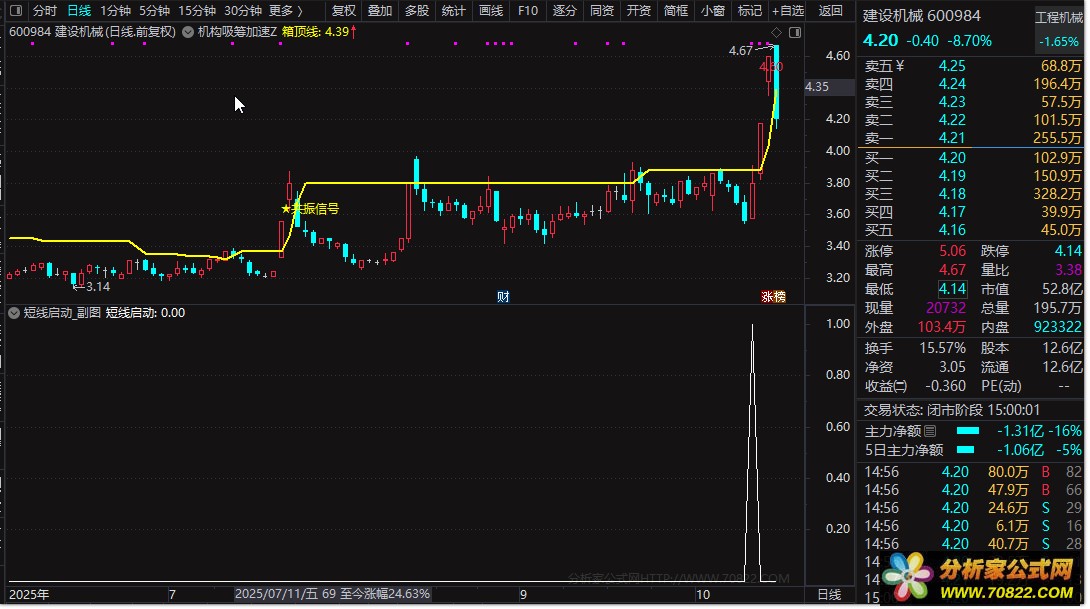Click the ¥ symbol beside 卖五

click(899, 67)
